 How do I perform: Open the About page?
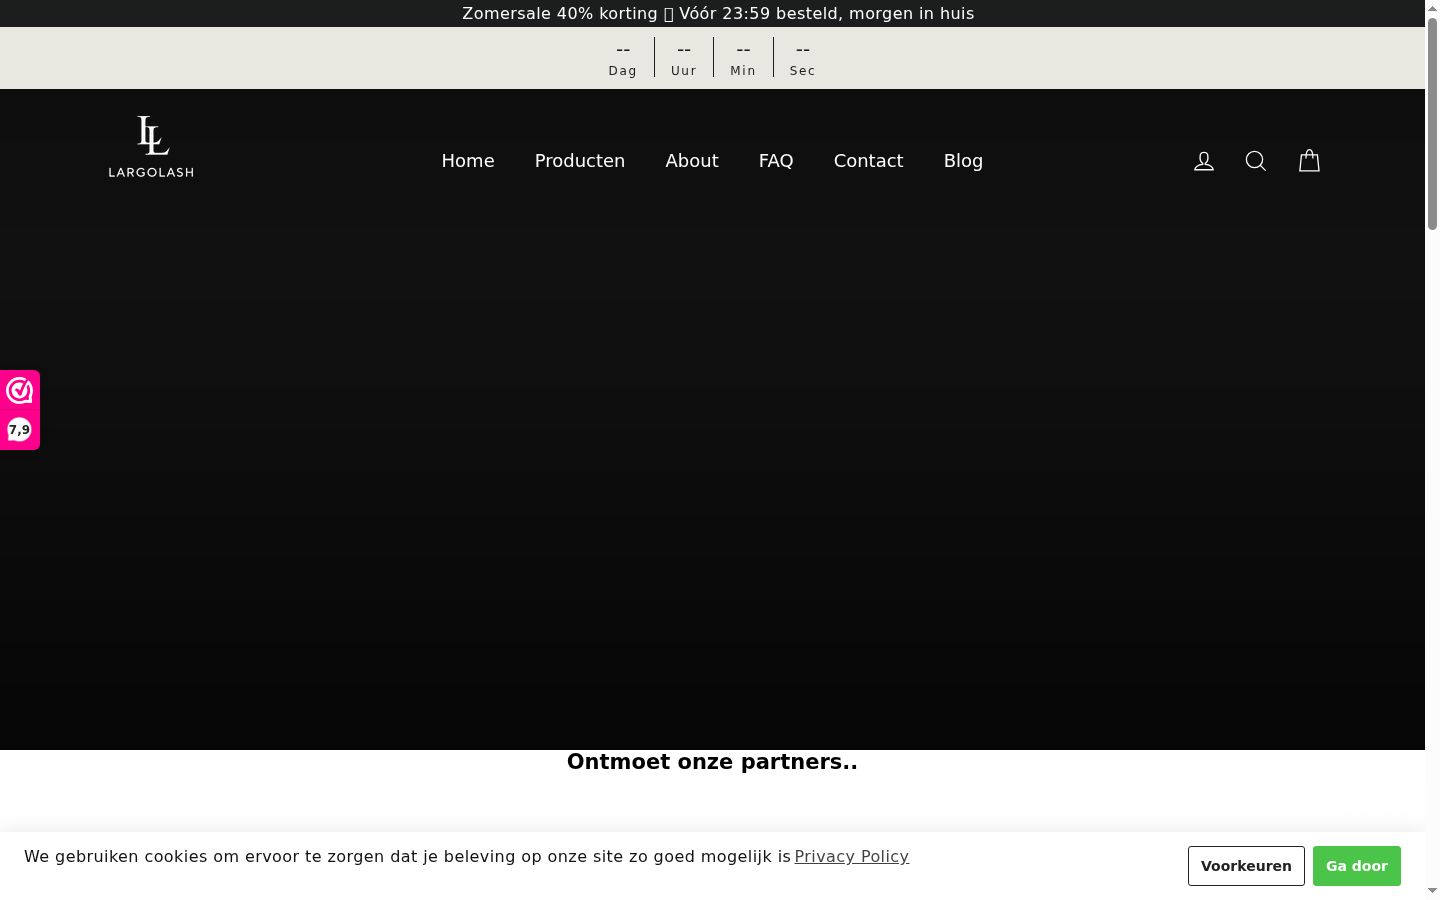tap(692, 161)
